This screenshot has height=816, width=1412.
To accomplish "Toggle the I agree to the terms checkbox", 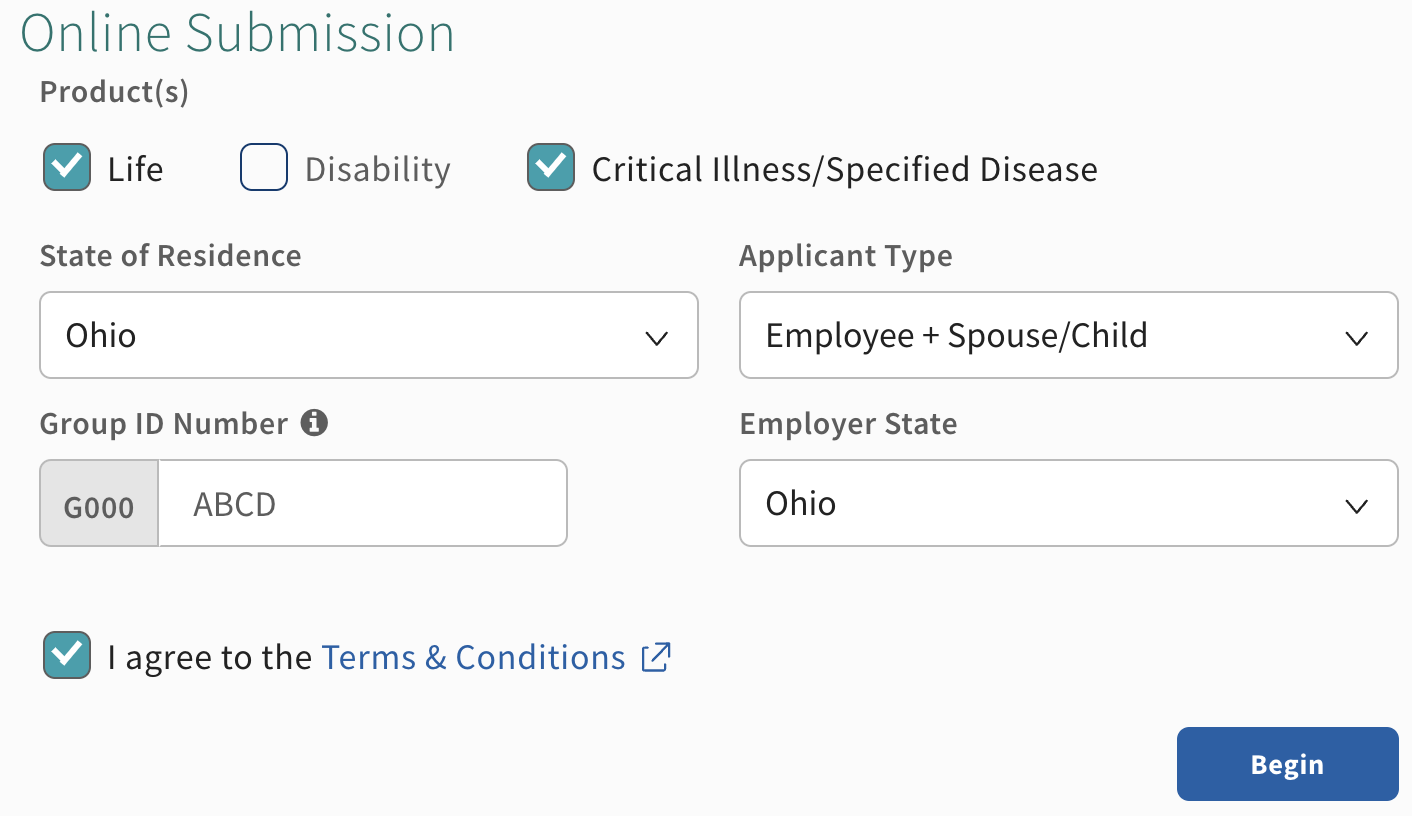I will point(67,655).
